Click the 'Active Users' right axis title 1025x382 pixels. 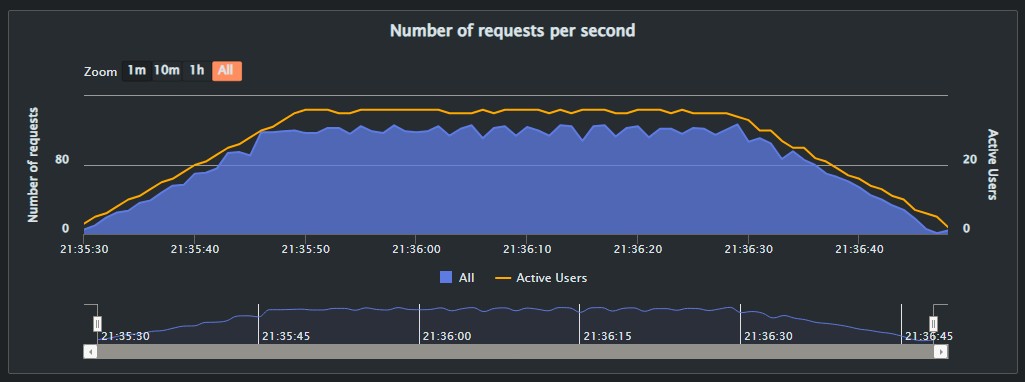992,164
